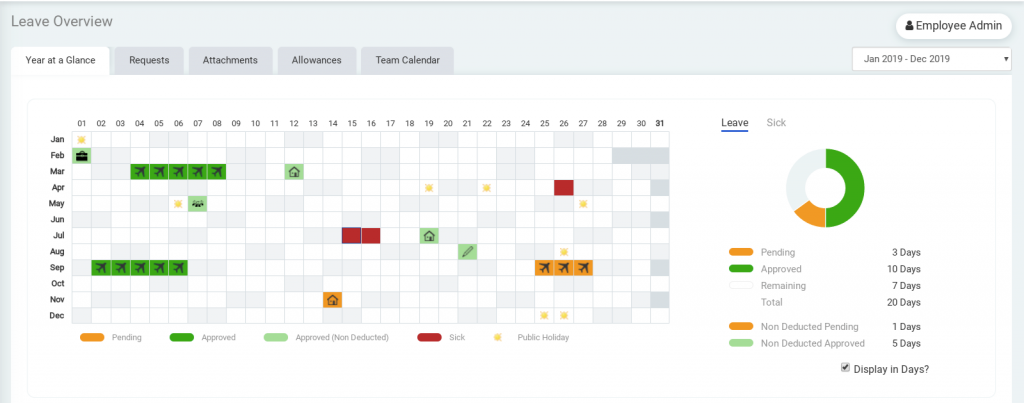Click the pending airplane on September 25th
This screenshot has height=403, width=1024.
pos(544,268)
